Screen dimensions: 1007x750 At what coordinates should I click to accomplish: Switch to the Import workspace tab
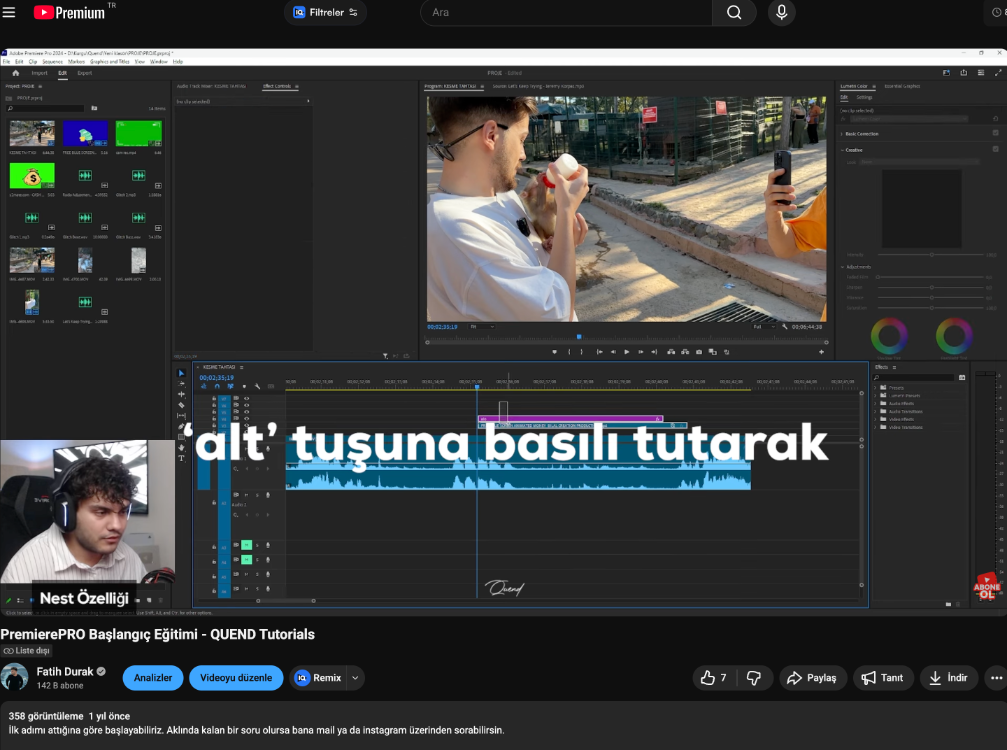coord(39,73)
